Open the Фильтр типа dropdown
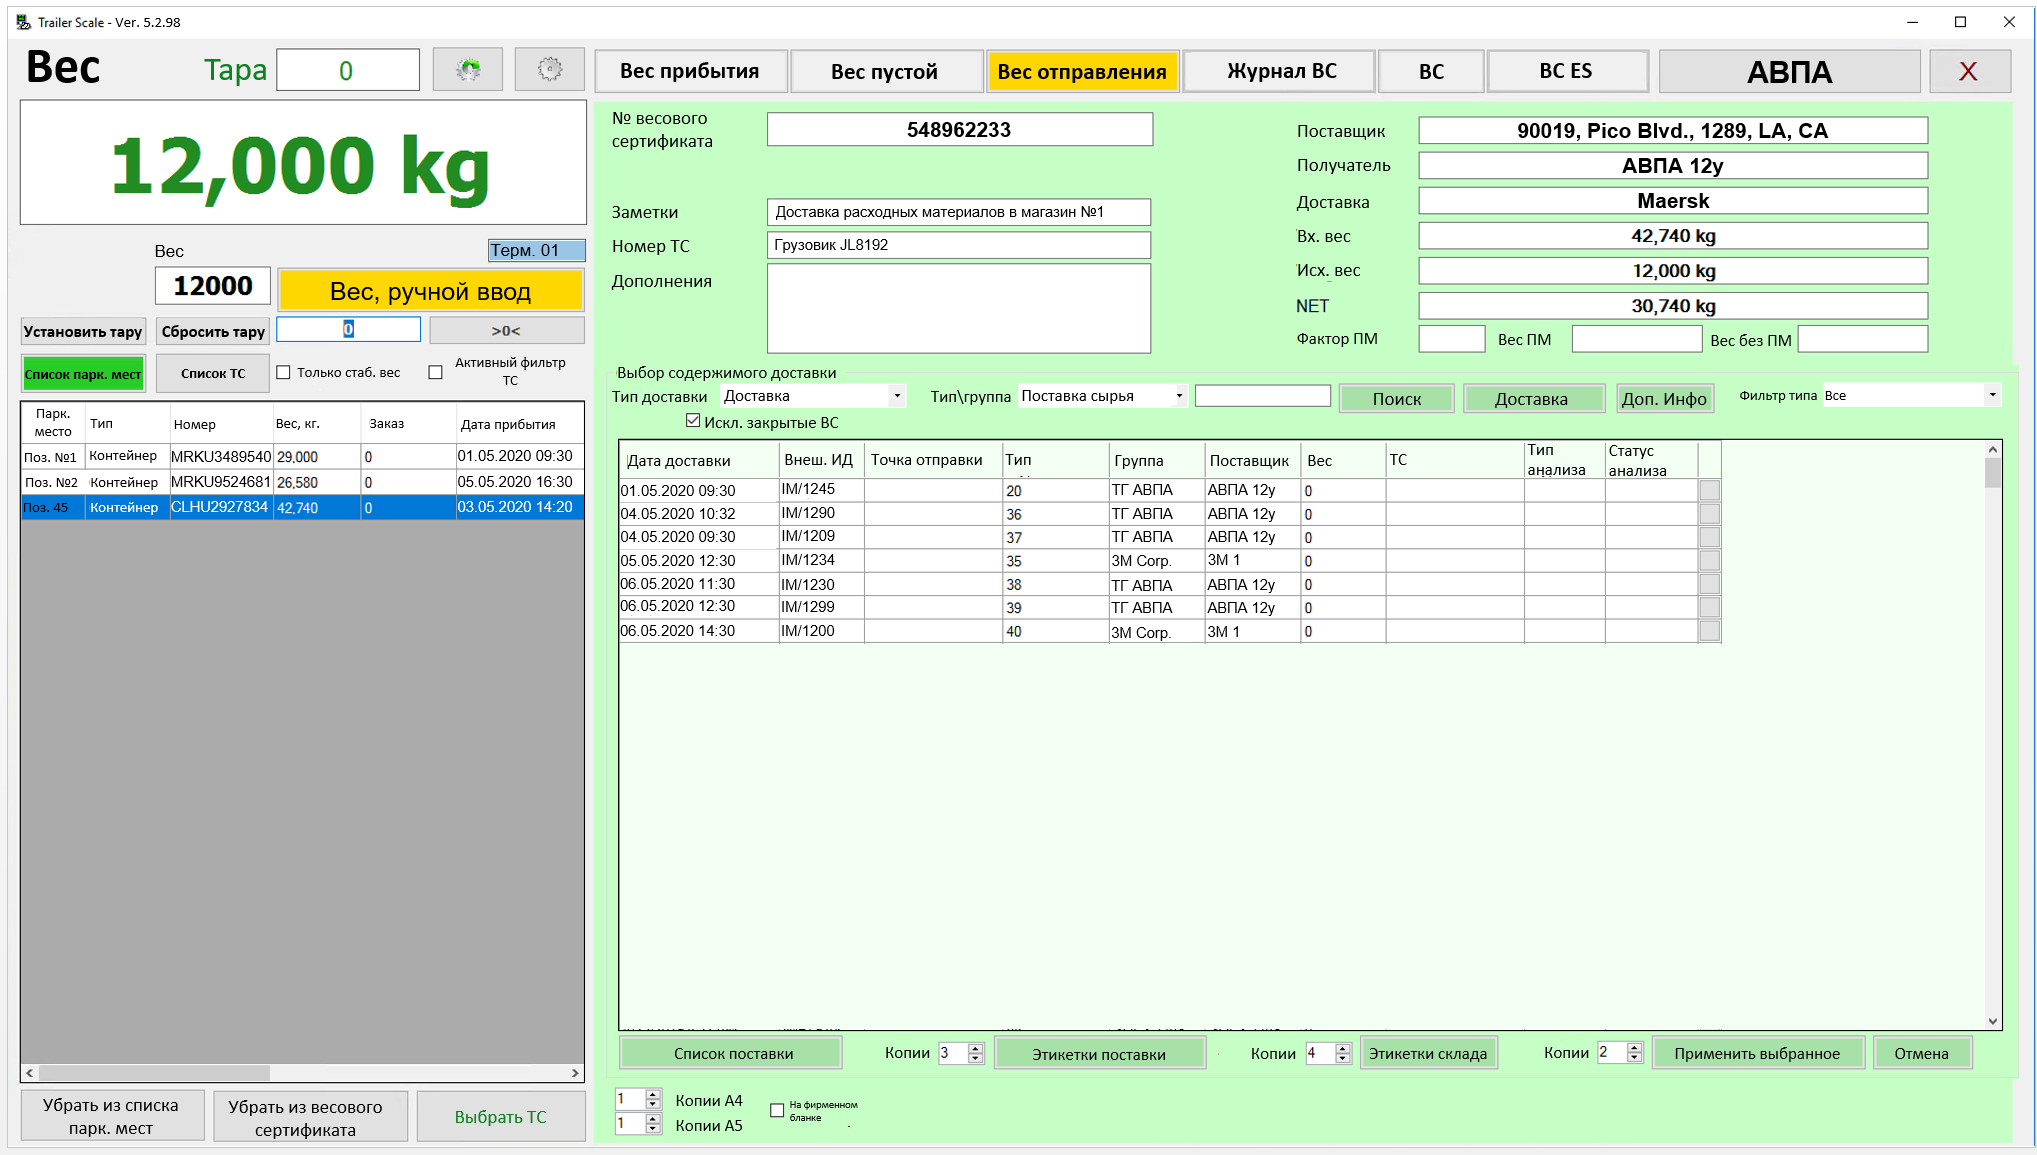 coord(1991,395)
